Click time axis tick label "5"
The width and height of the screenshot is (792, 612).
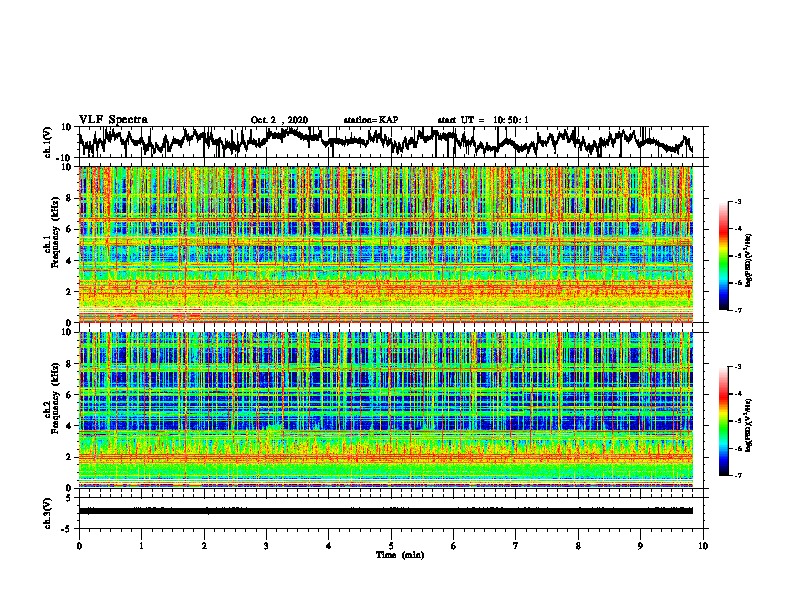click(391, 546)
